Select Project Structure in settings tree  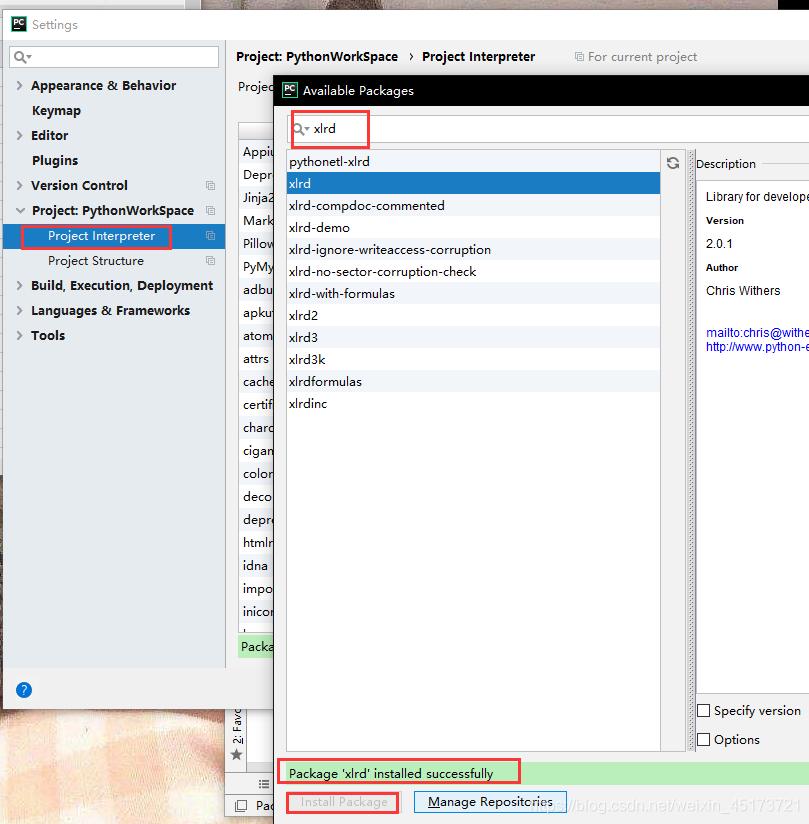click(x=114, y=261)
